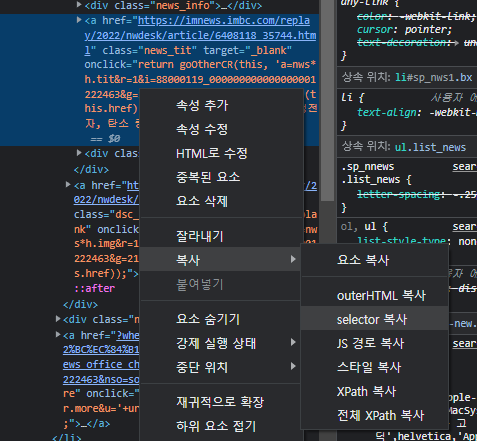The image size is (477, 441).
Task: Choose '전체 XPath 복사' option
Action: click(374, 415)
